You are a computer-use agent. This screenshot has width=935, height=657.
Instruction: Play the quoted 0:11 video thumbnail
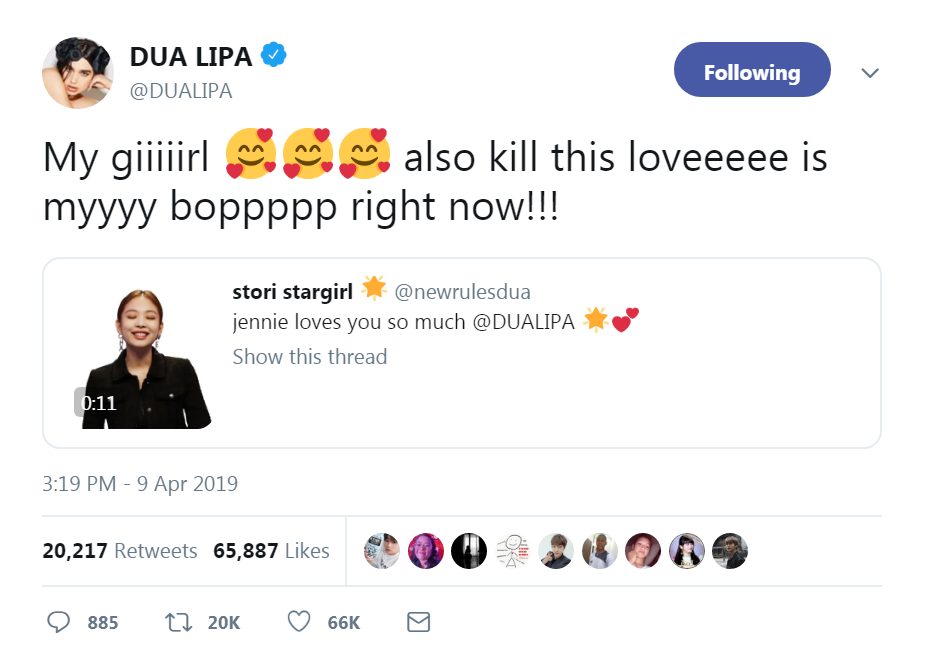(x=146, y=357)
